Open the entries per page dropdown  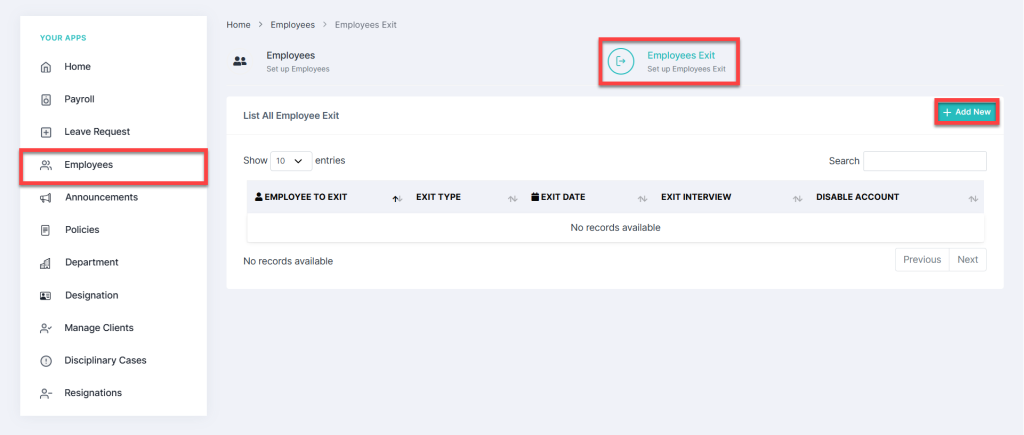click(x=290, y=160)
